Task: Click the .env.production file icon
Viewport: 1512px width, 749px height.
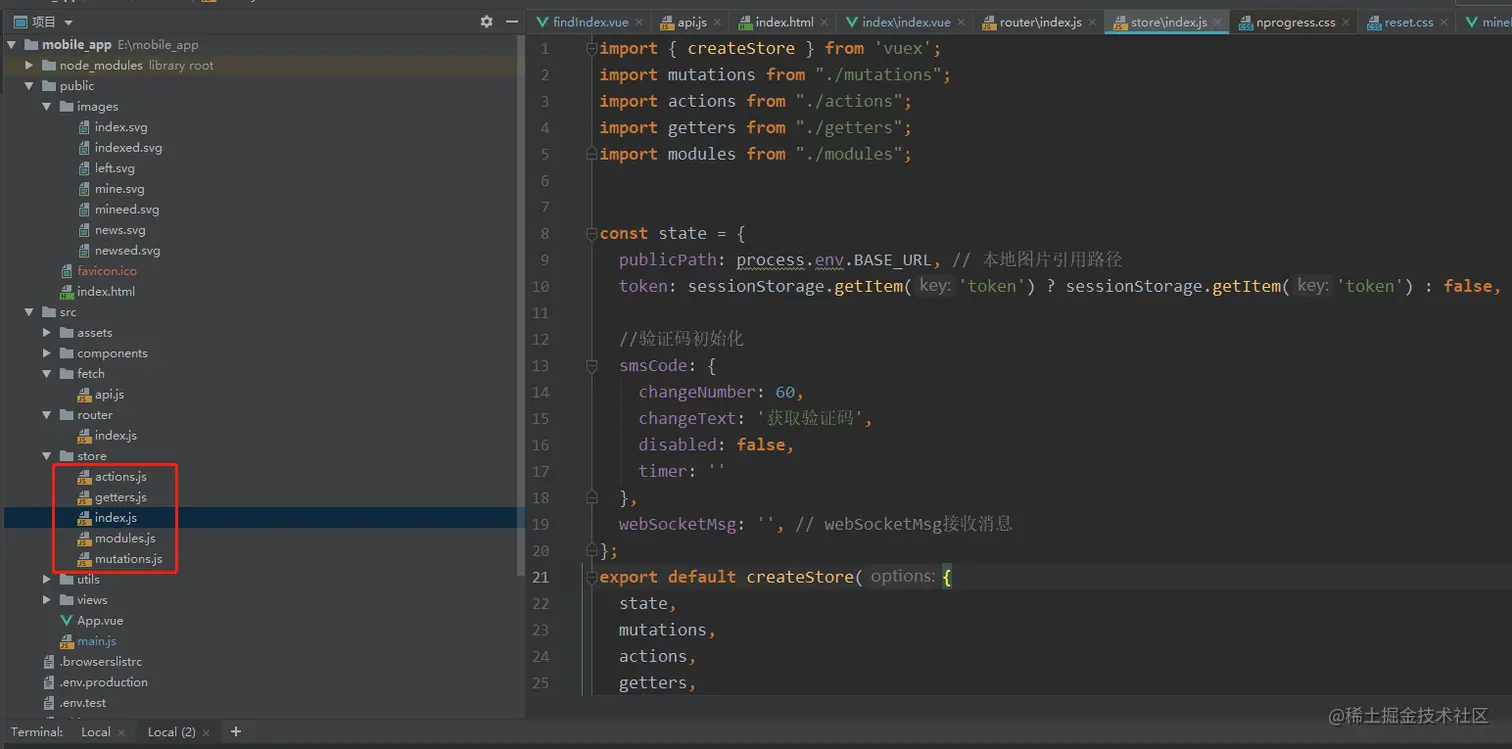Action: 49,682
